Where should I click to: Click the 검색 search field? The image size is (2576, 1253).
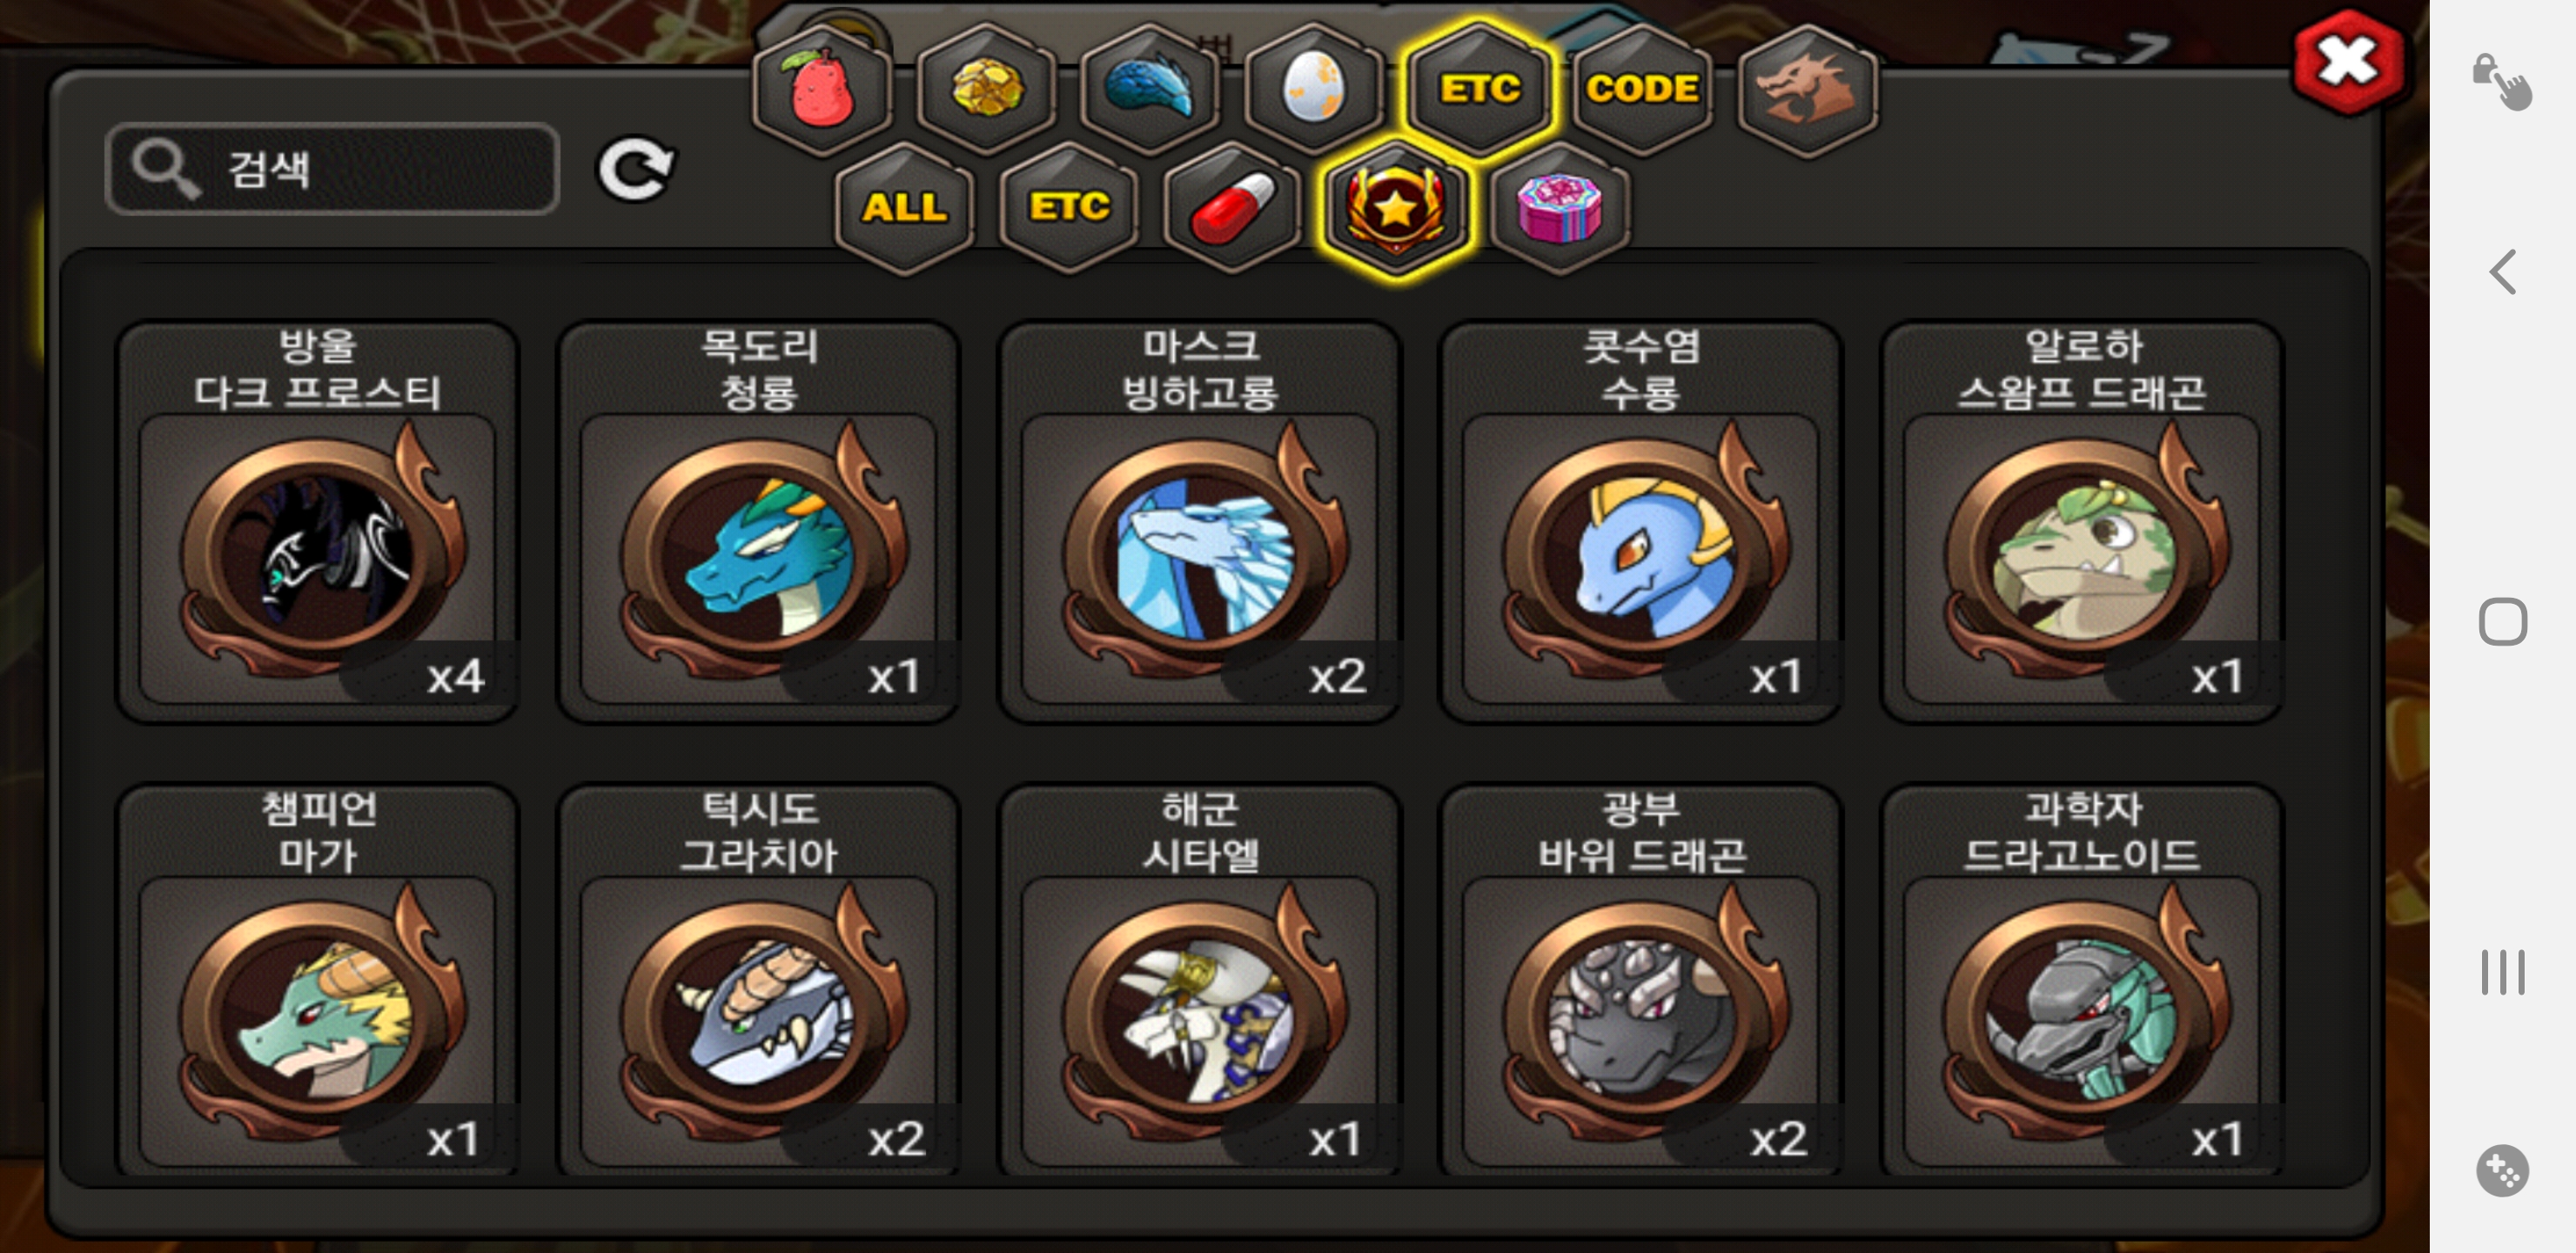(x=332, y=168)
